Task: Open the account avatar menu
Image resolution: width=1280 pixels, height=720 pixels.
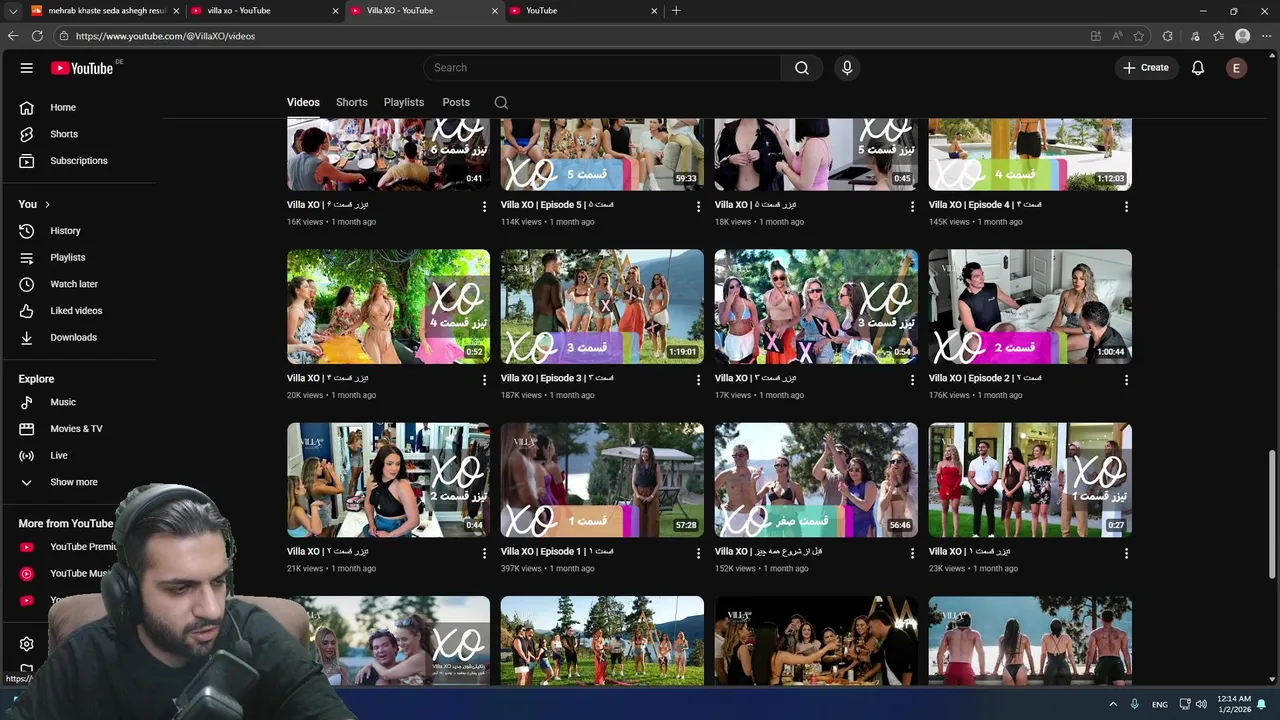Action: pyautogui.click(x=1236, y=68)
